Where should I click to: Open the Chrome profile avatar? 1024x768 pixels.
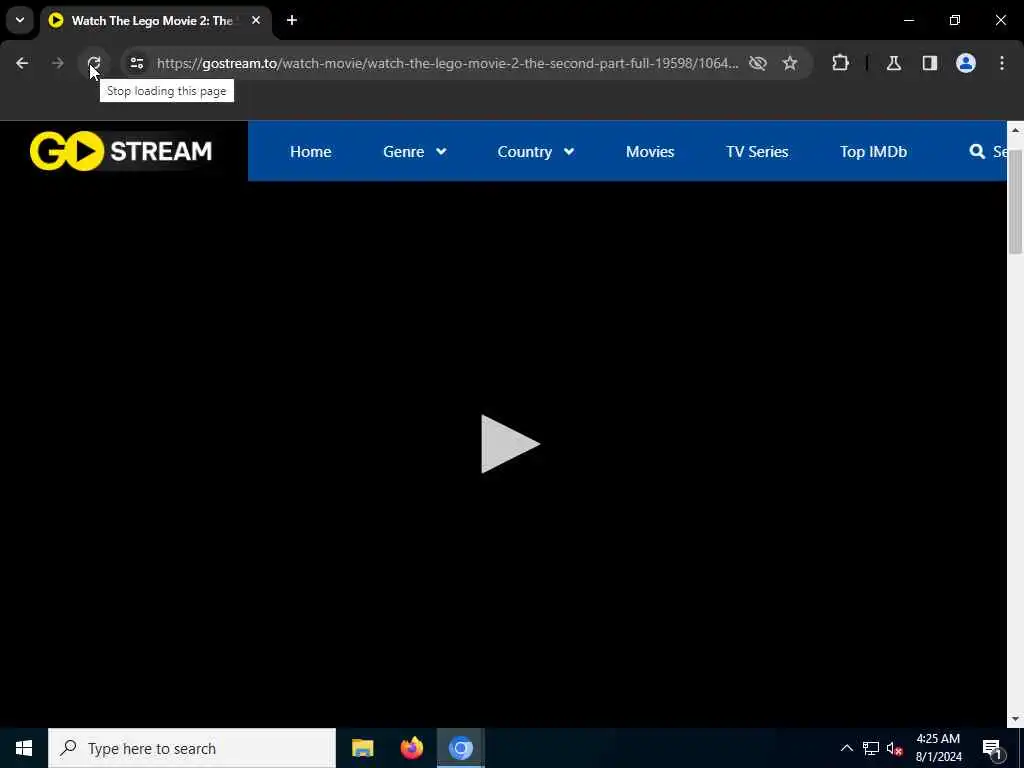point(966,63)
